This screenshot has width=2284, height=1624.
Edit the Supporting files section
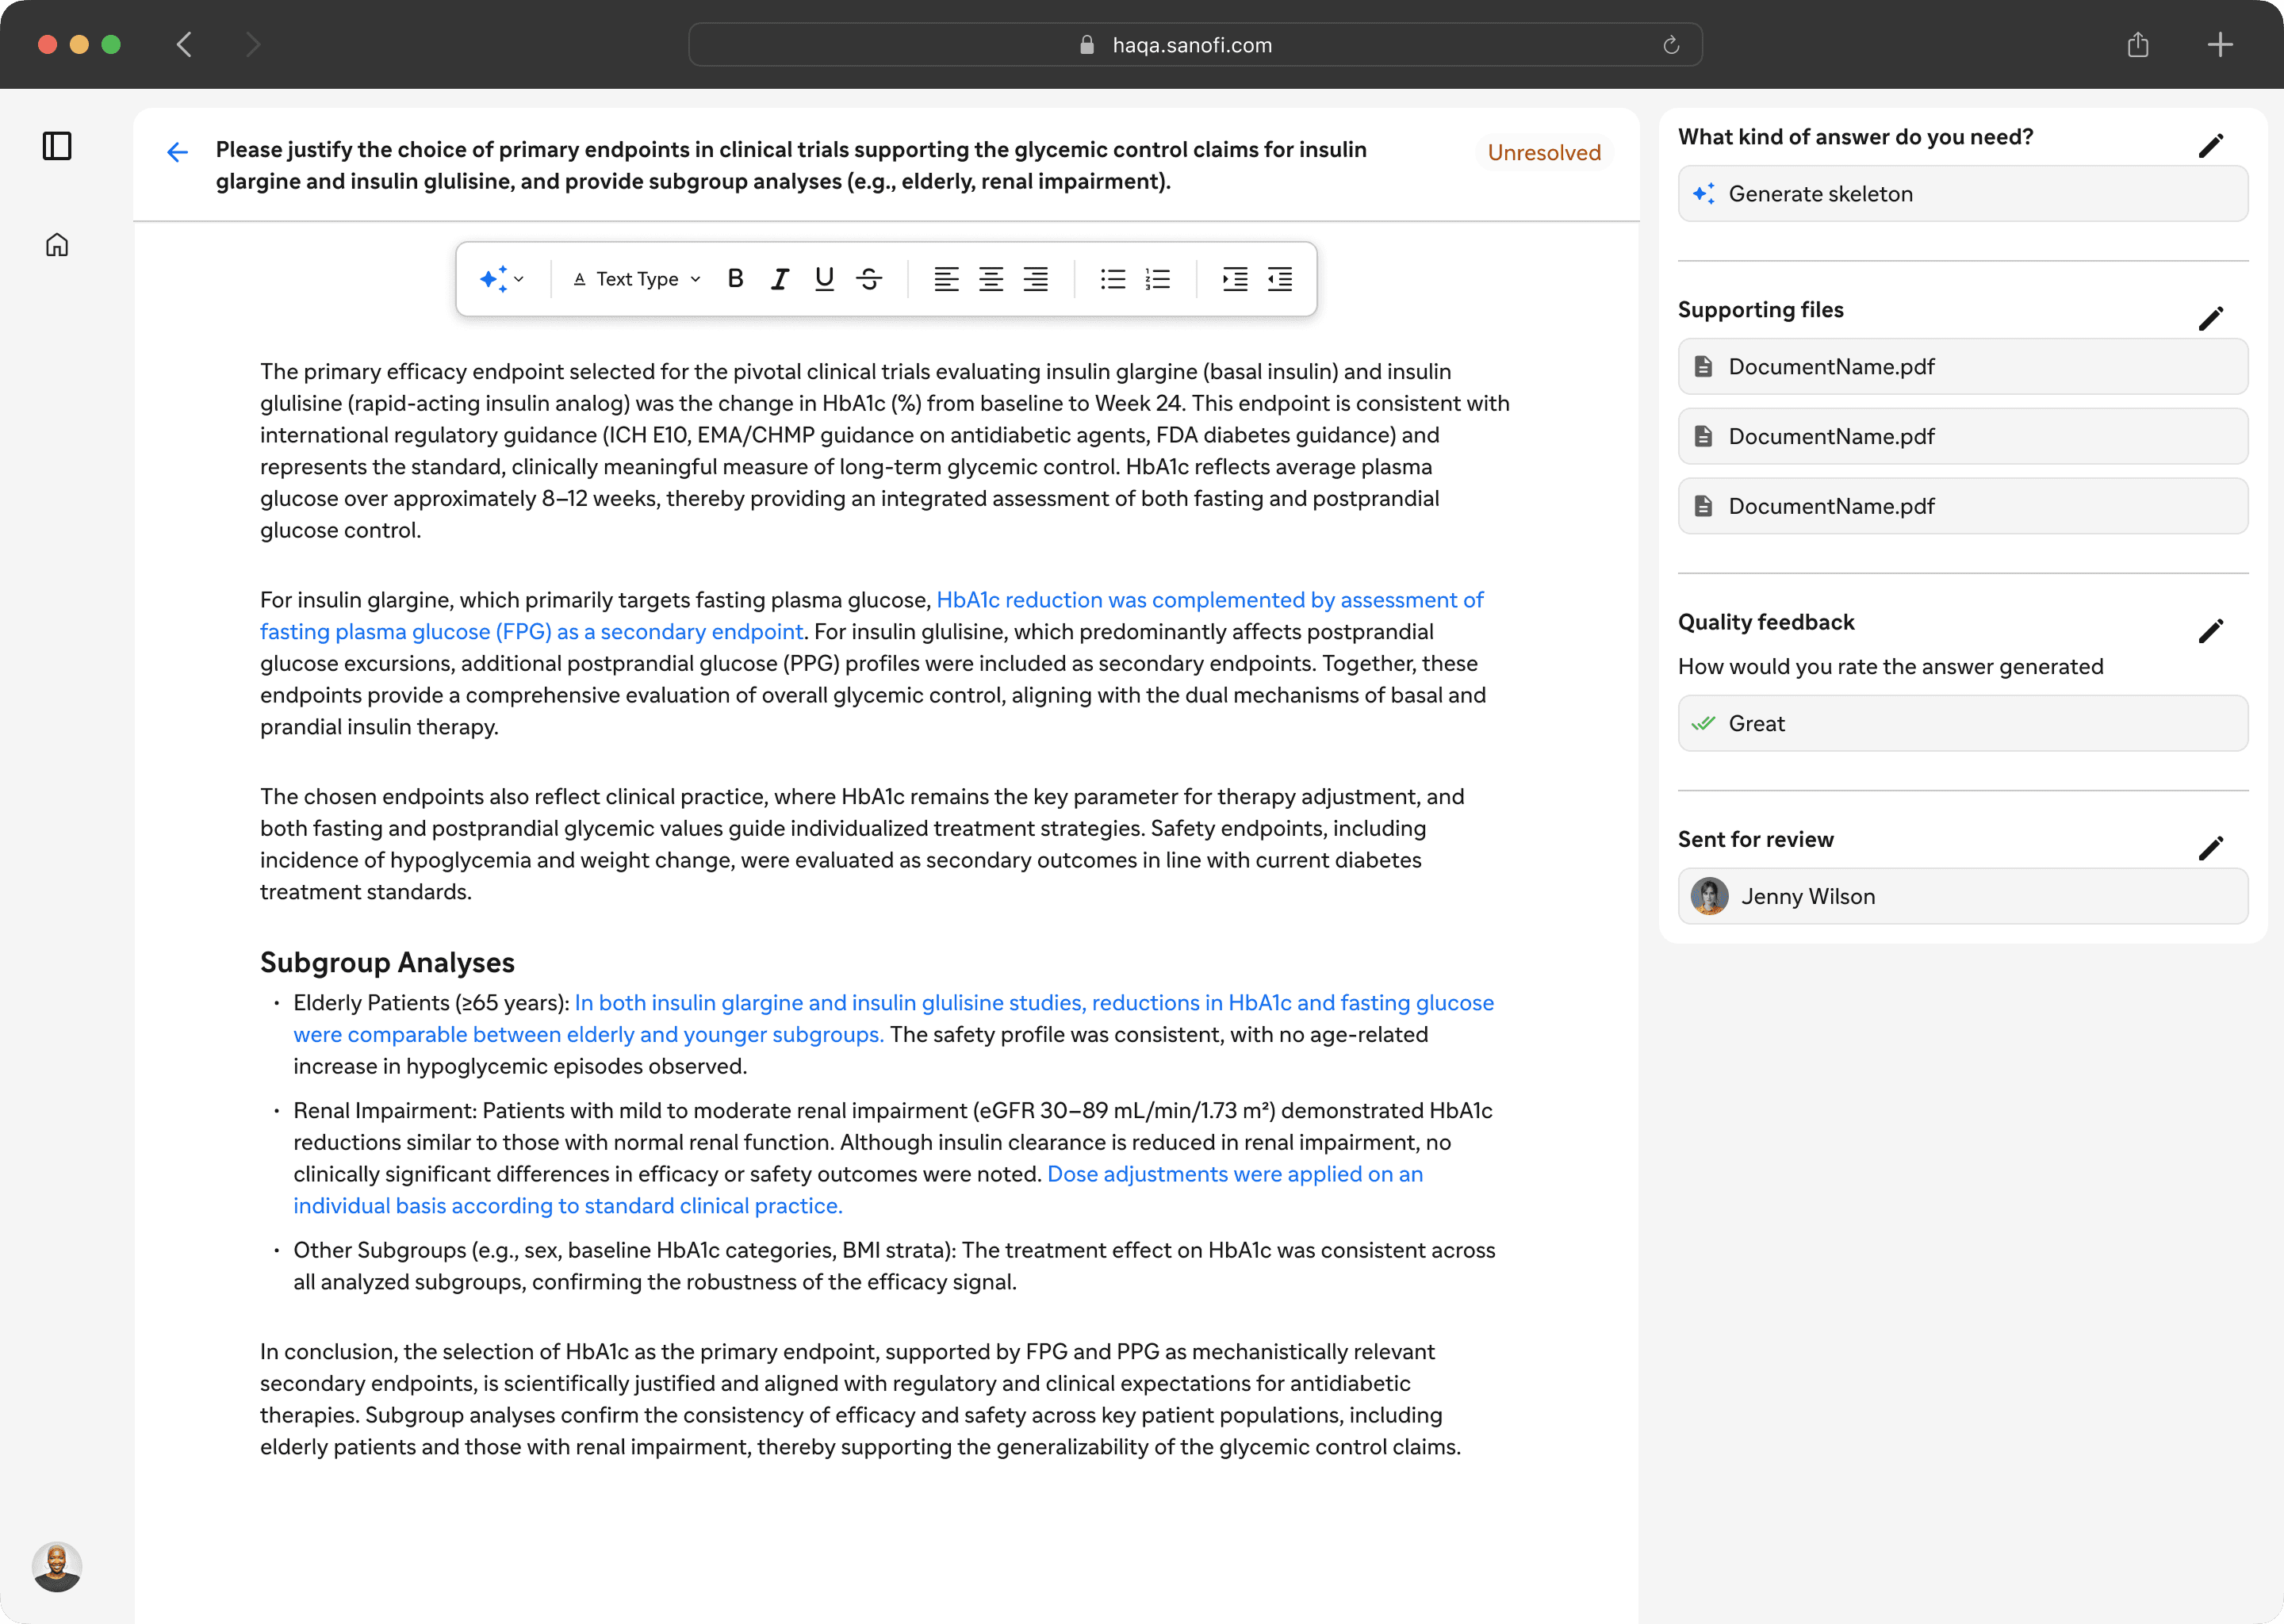click(2210, 318)
